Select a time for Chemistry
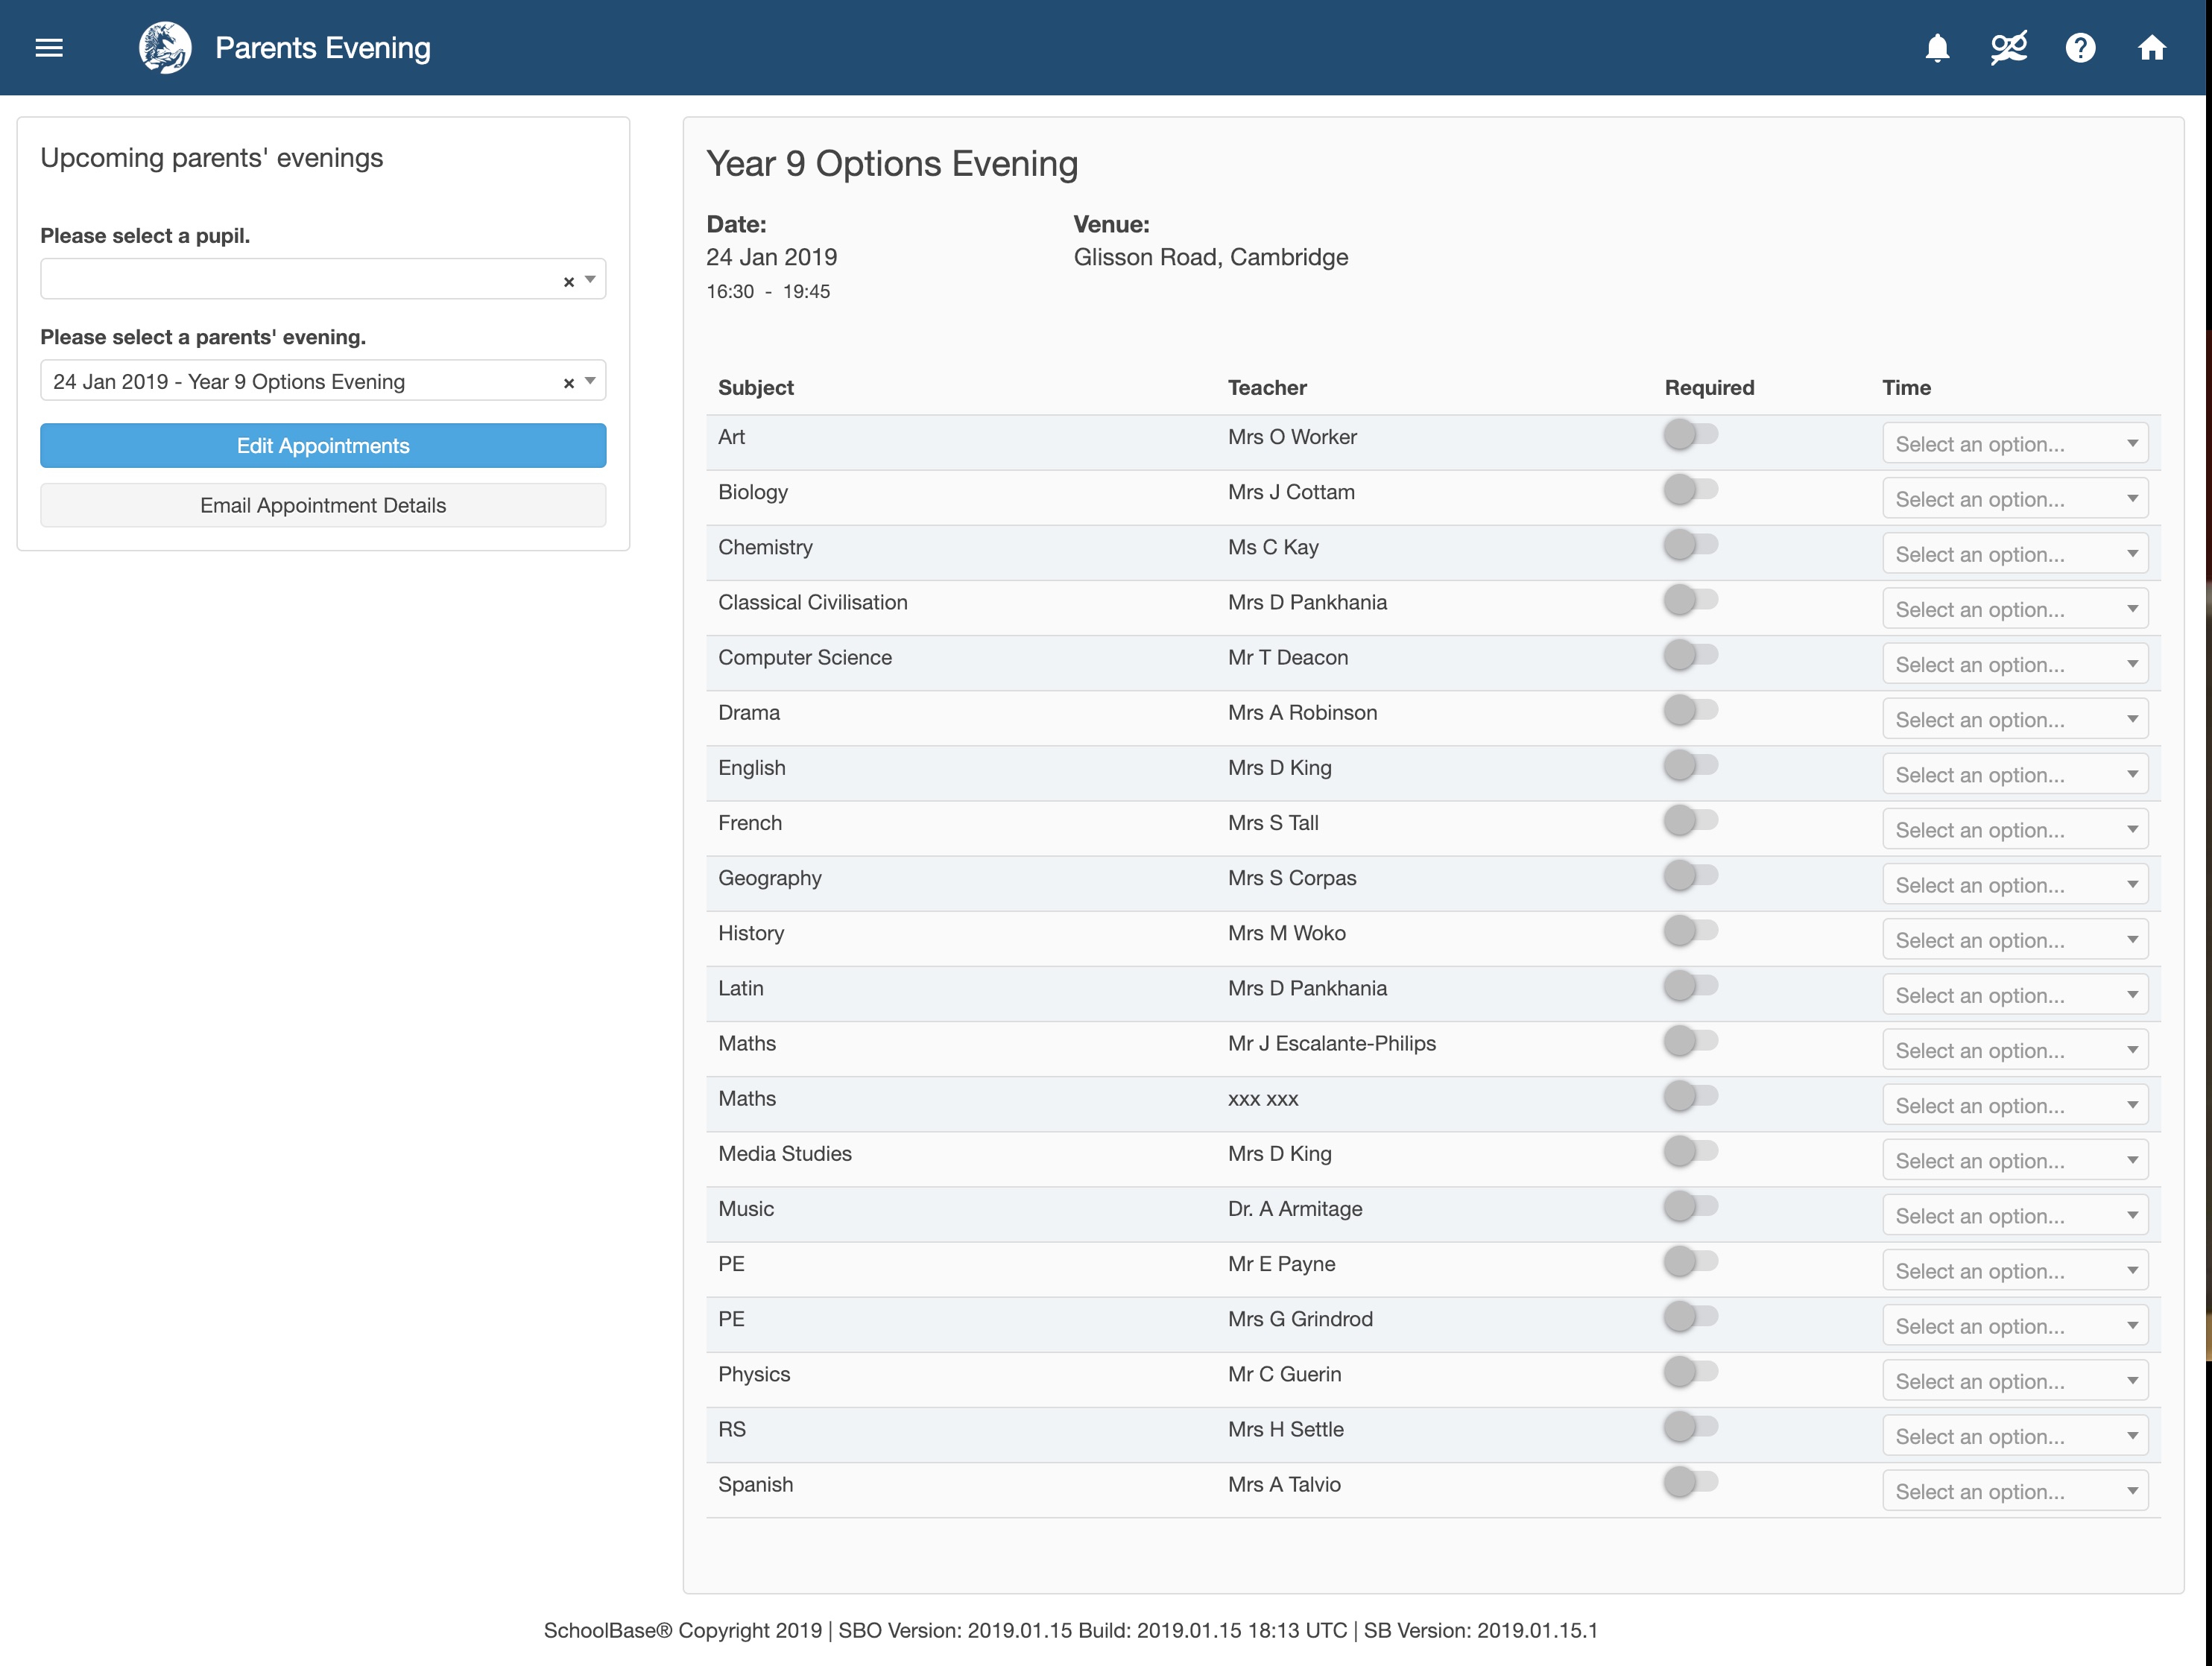 click(x=2015, y=553)
